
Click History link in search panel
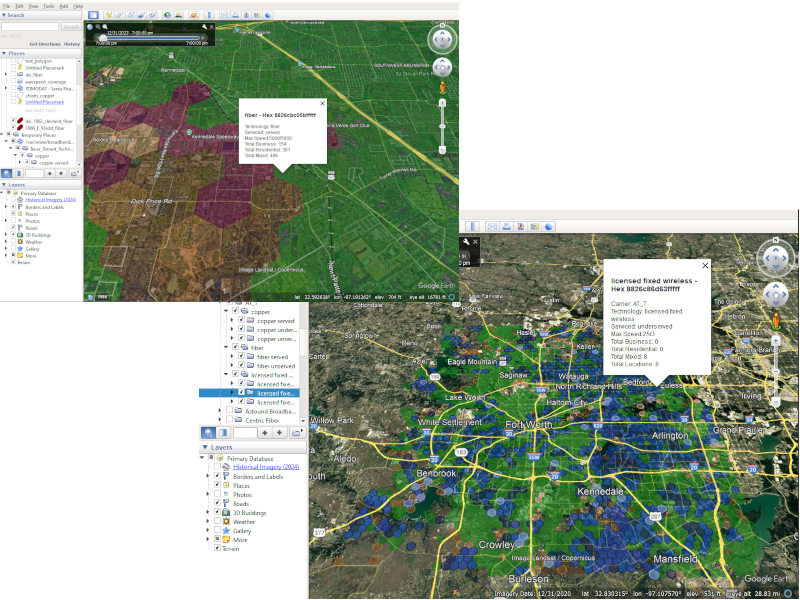[72, 44]
